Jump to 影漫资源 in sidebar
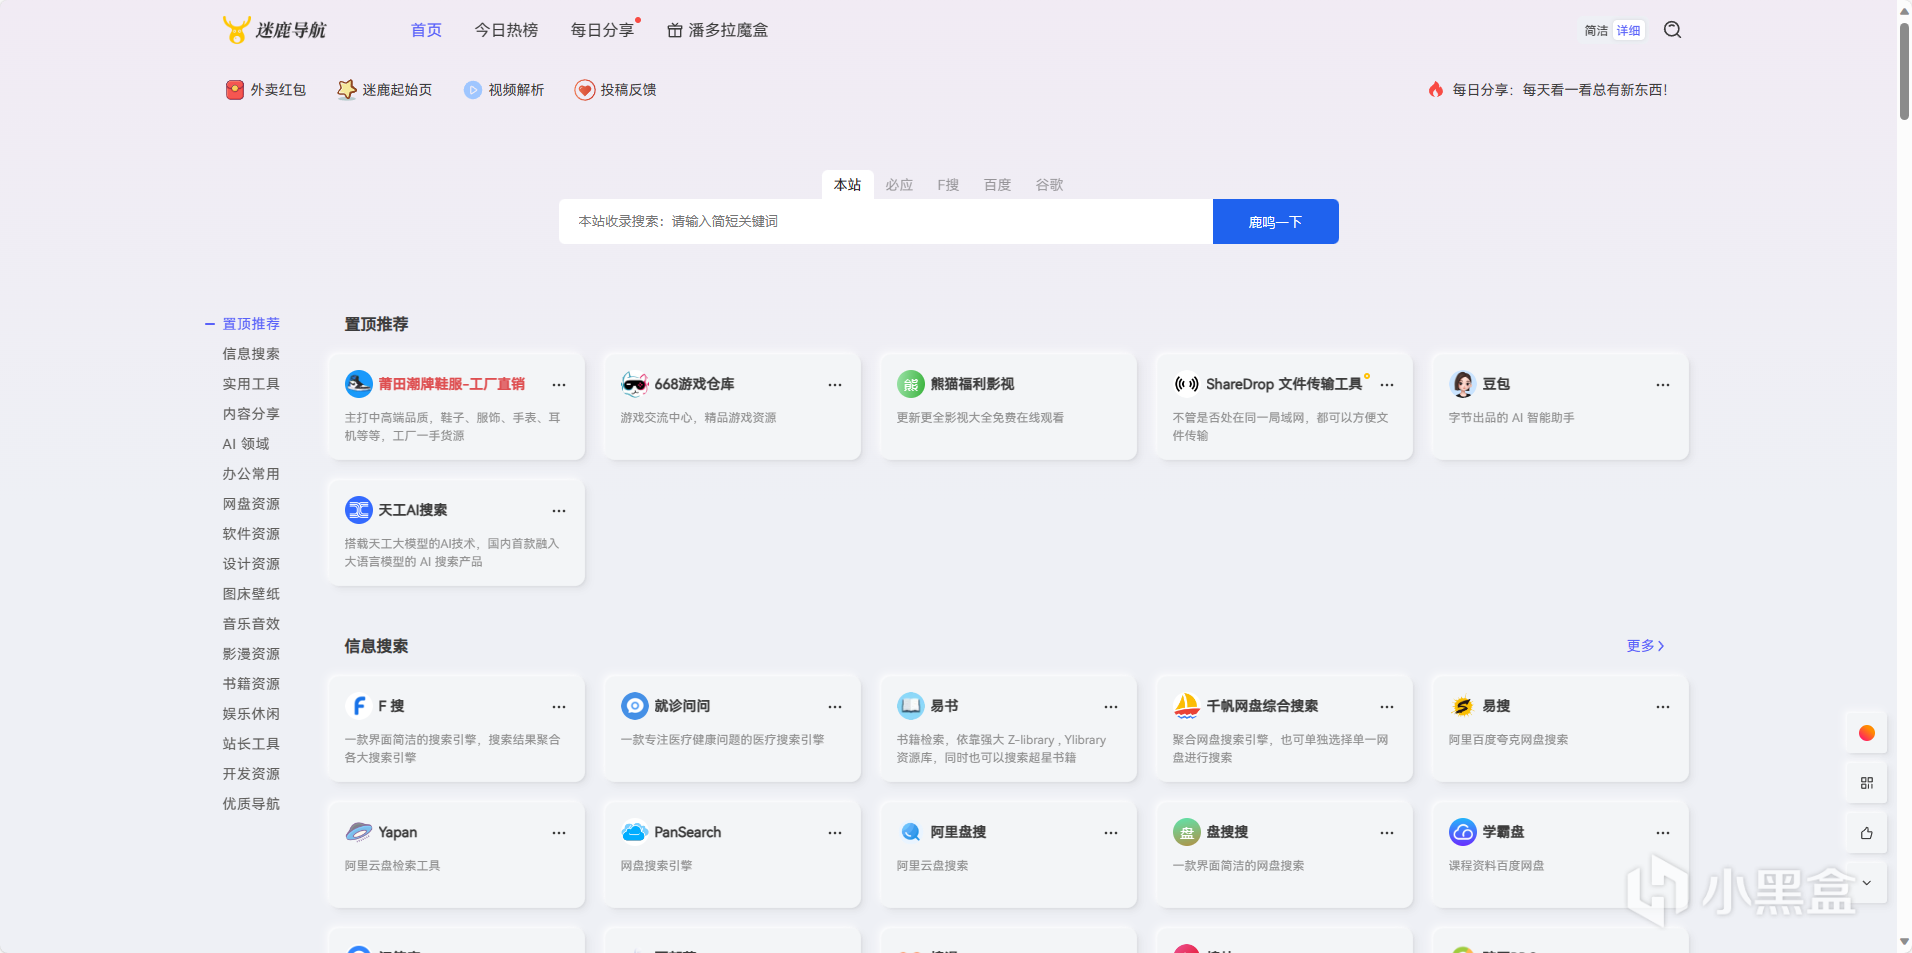The width and height of the screenshot is (1912, 953). (251, 654)
